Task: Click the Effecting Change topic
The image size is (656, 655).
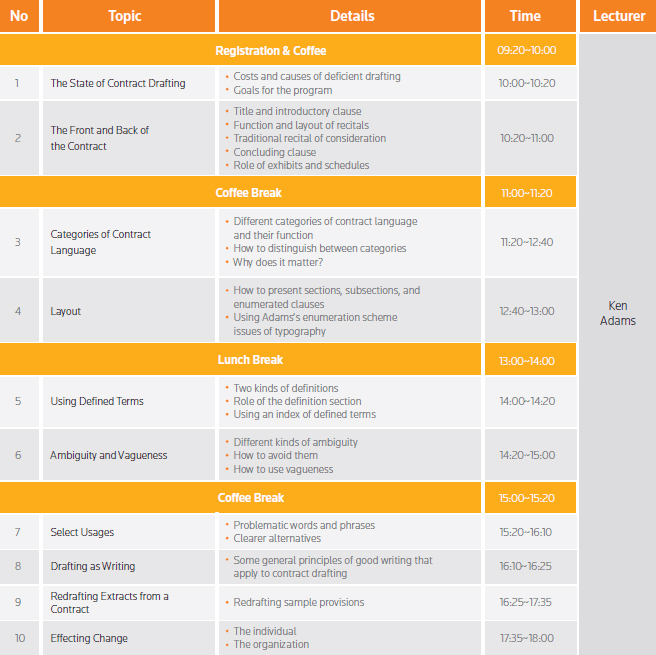Action: coord(89,638)
